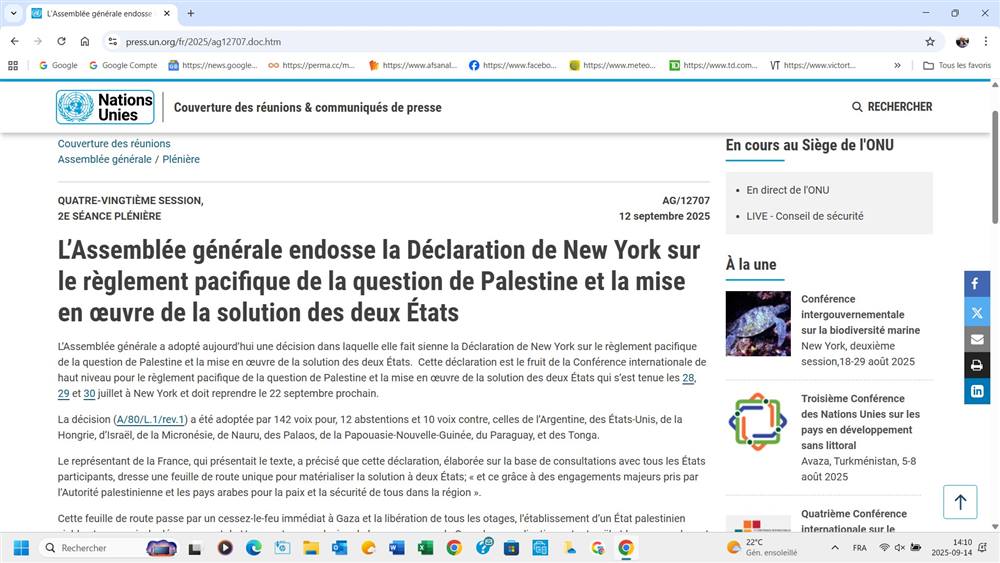1000x563 pixels.
Task: Click the back-to-top arrow button
Action: pos(960,502)
